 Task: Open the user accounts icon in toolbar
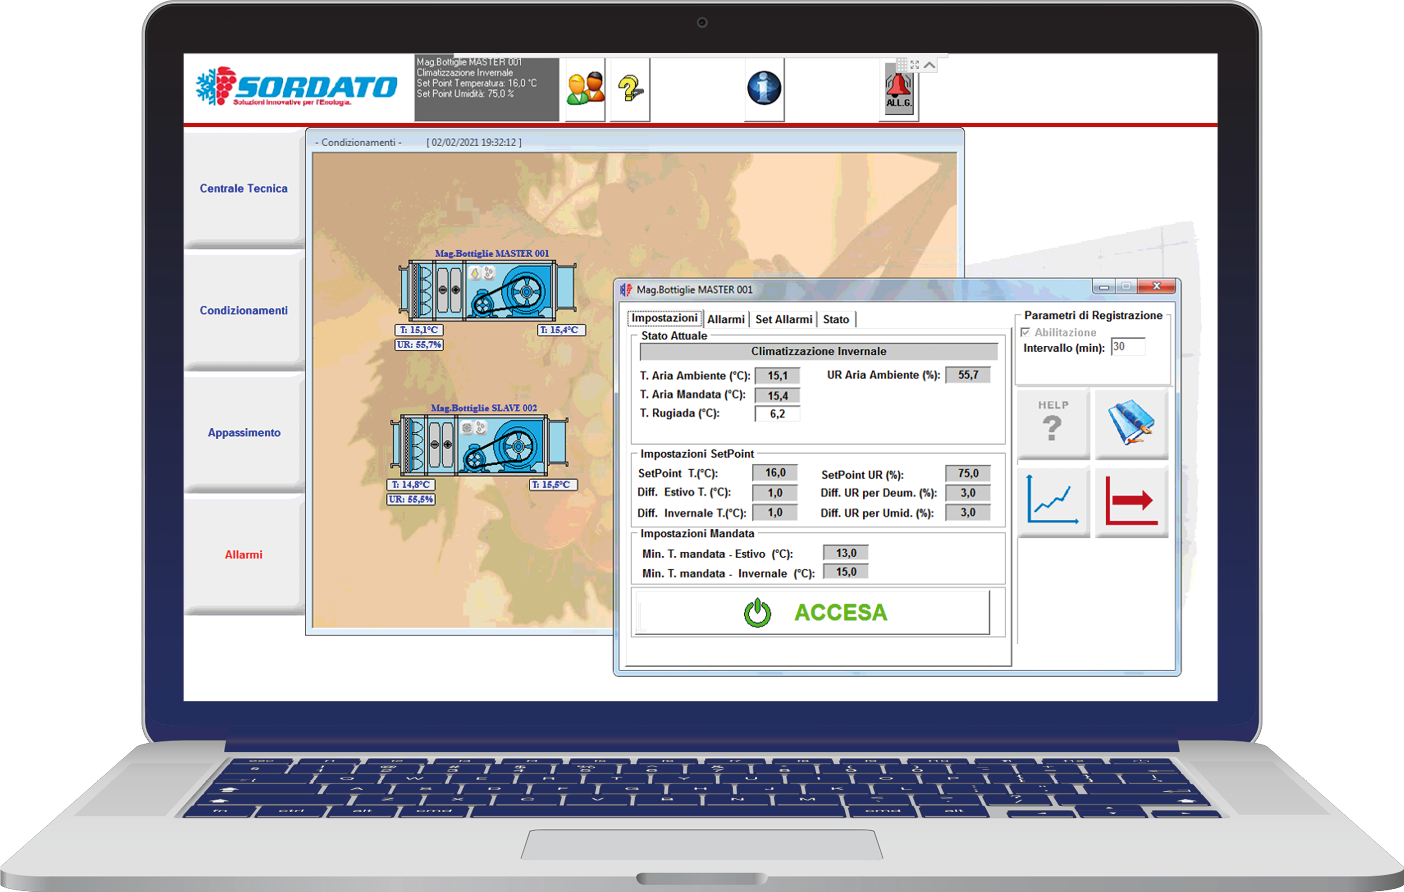click(585, 89)
